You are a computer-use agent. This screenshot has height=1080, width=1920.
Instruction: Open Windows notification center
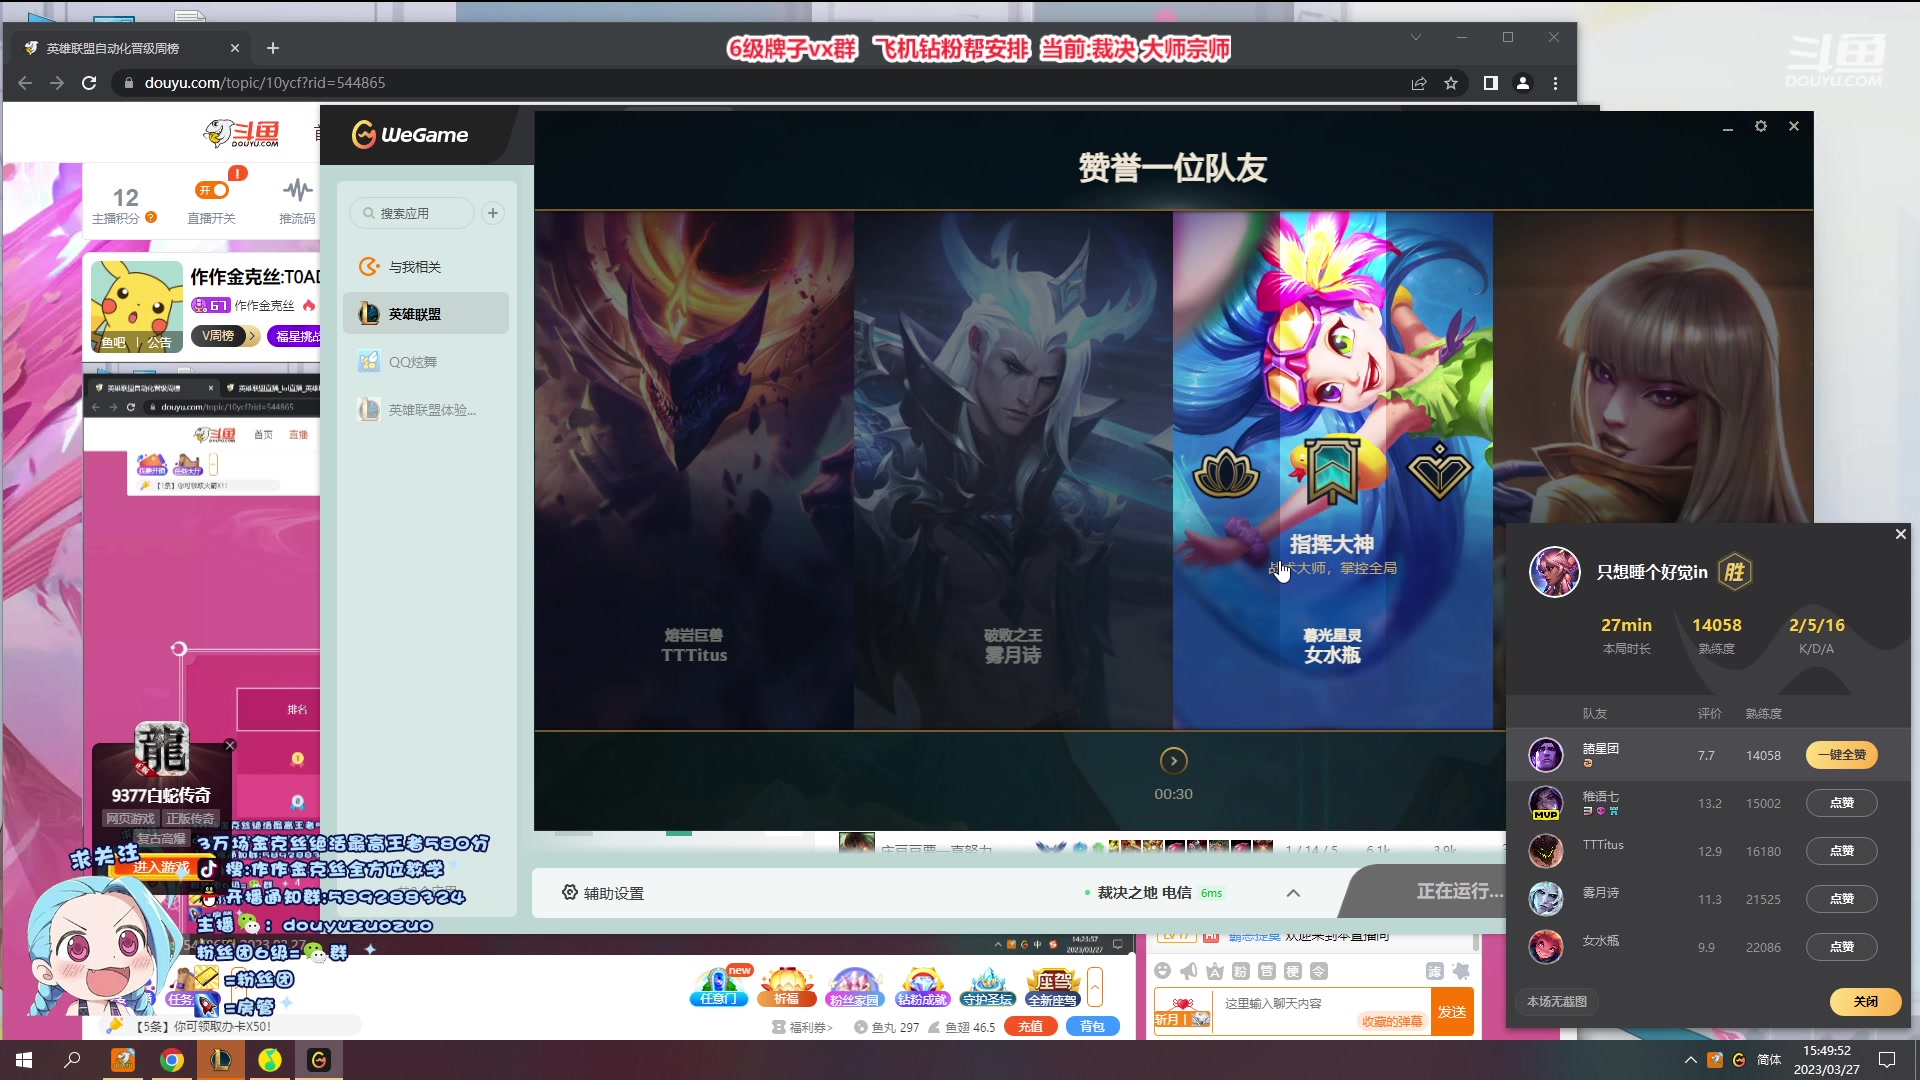click(1887, 1060)
